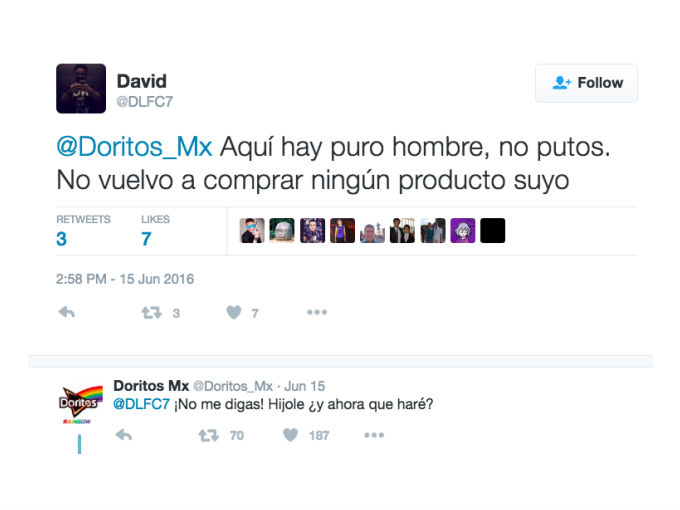Image resolution: width=680 pixels, height=510 pixels.
Task: Follow David's account
Action: point(586,83)
